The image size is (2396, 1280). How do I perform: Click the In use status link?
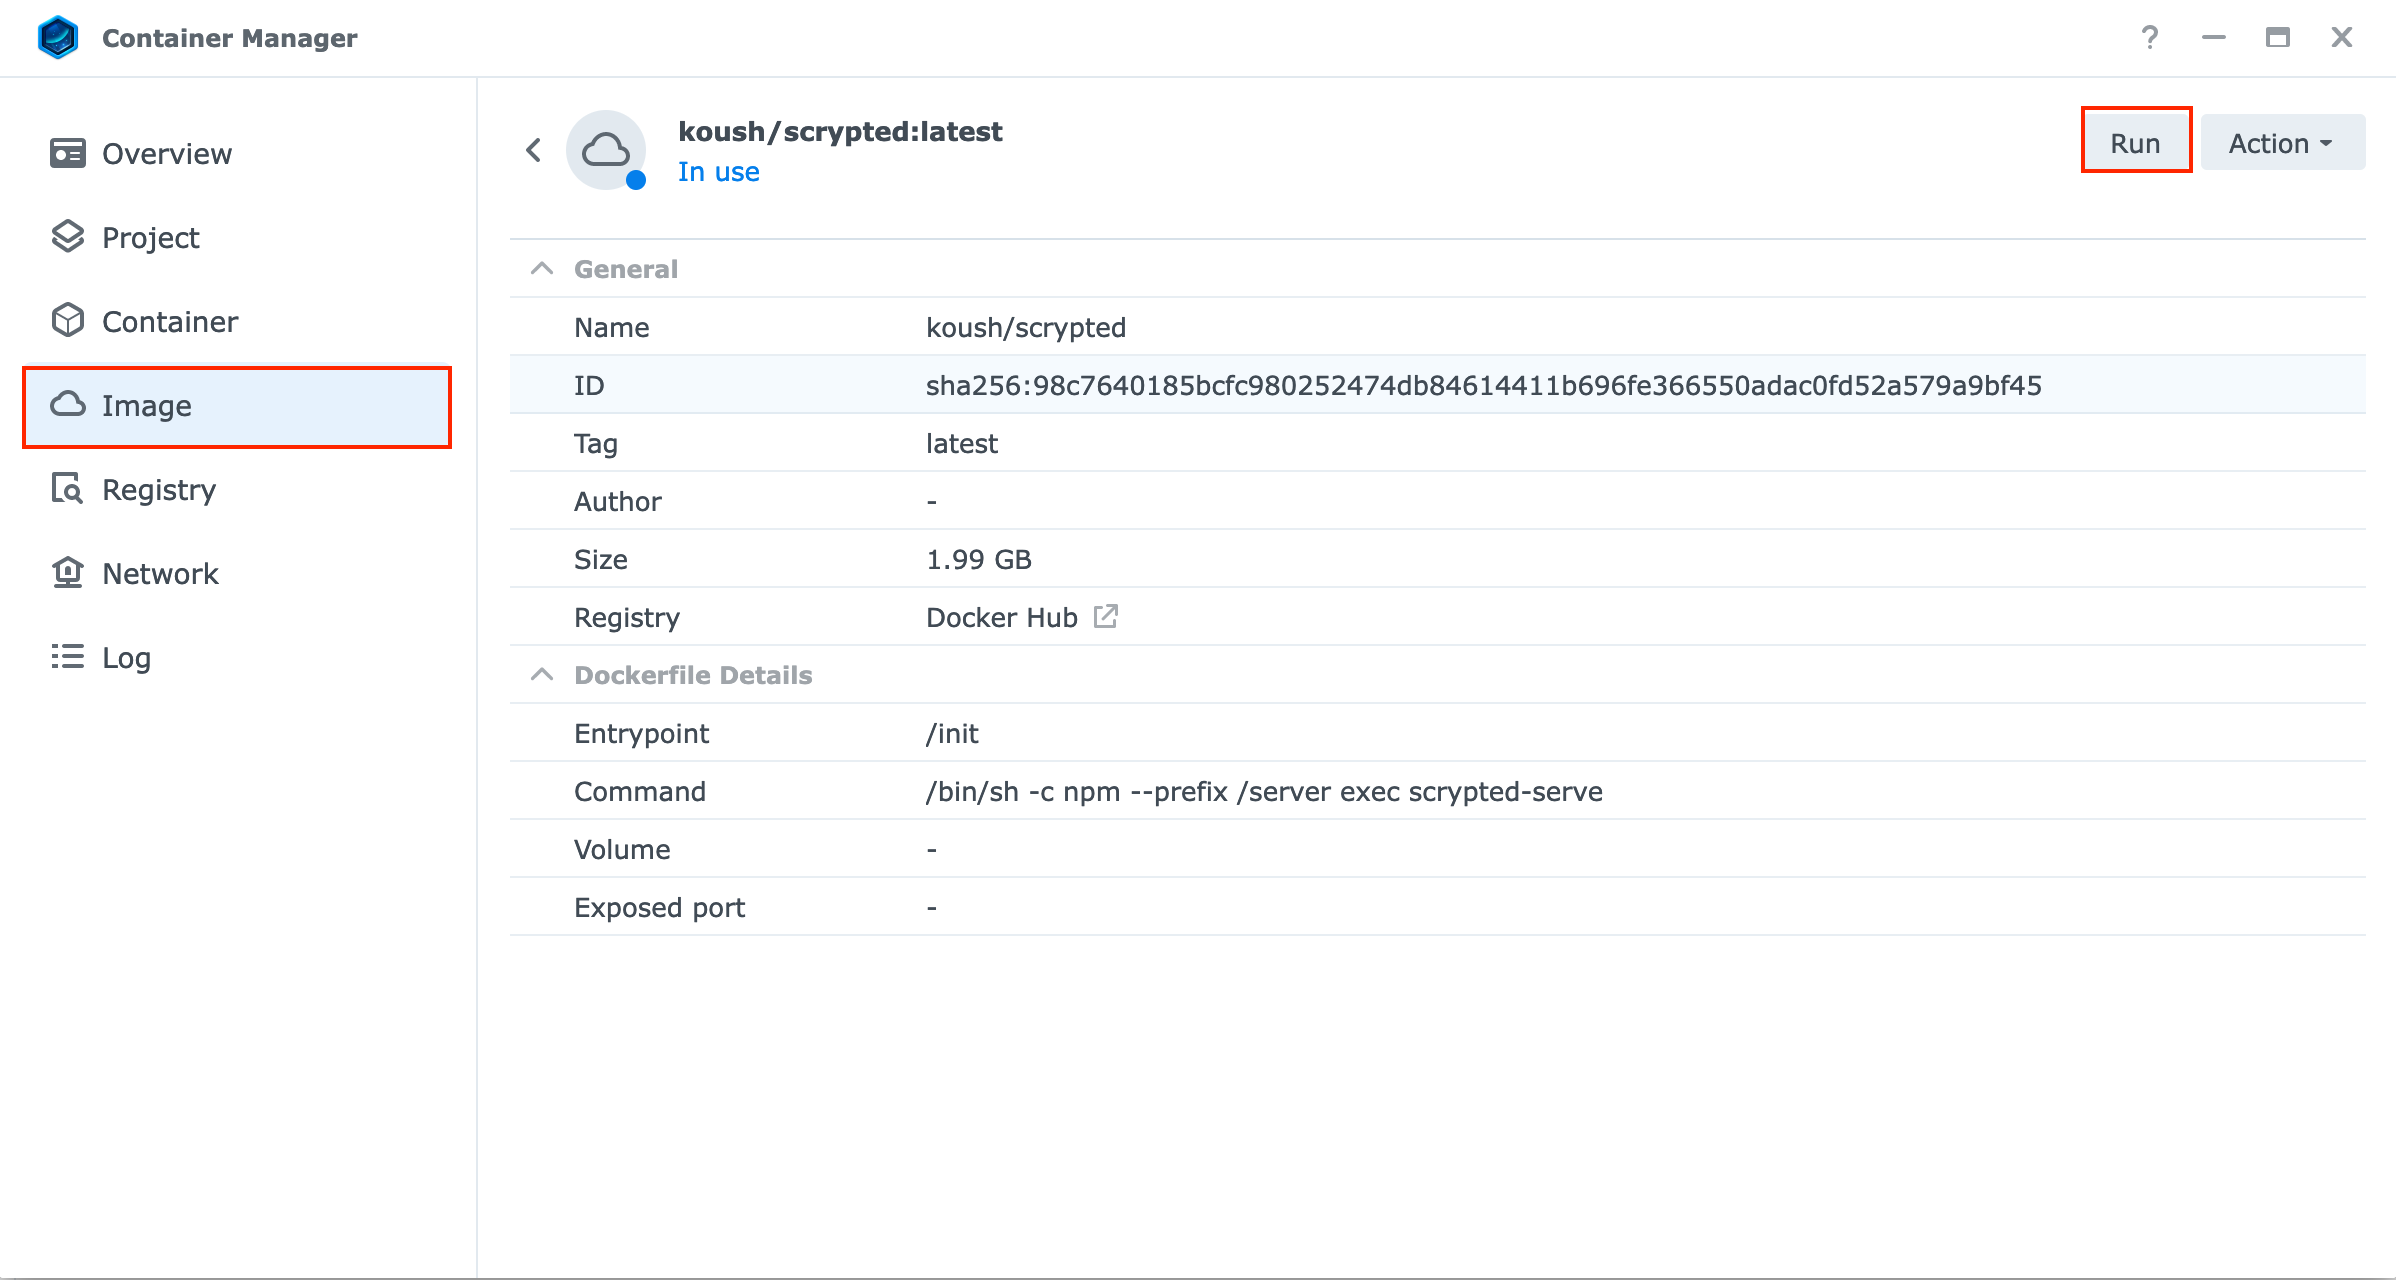(x=718, y=171)
